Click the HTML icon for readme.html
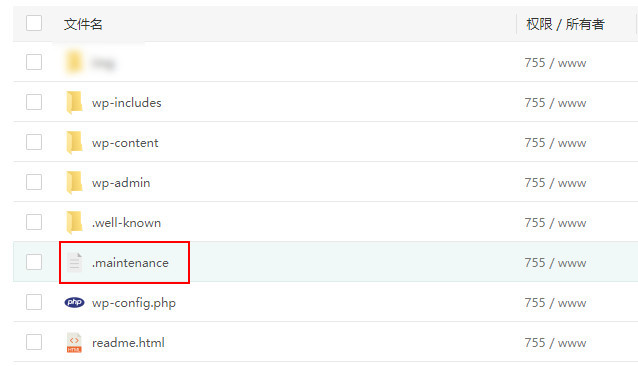 pos(74,342)
